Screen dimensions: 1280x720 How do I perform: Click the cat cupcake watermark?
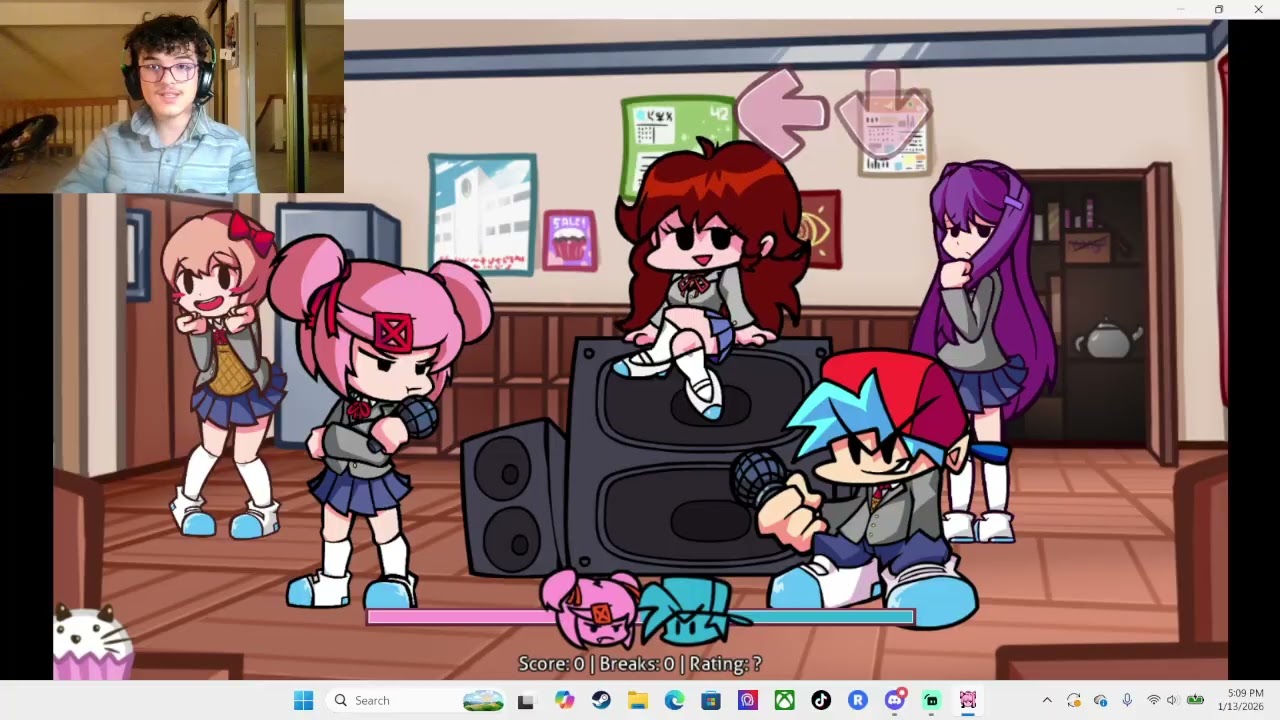(x=92, y=642)
